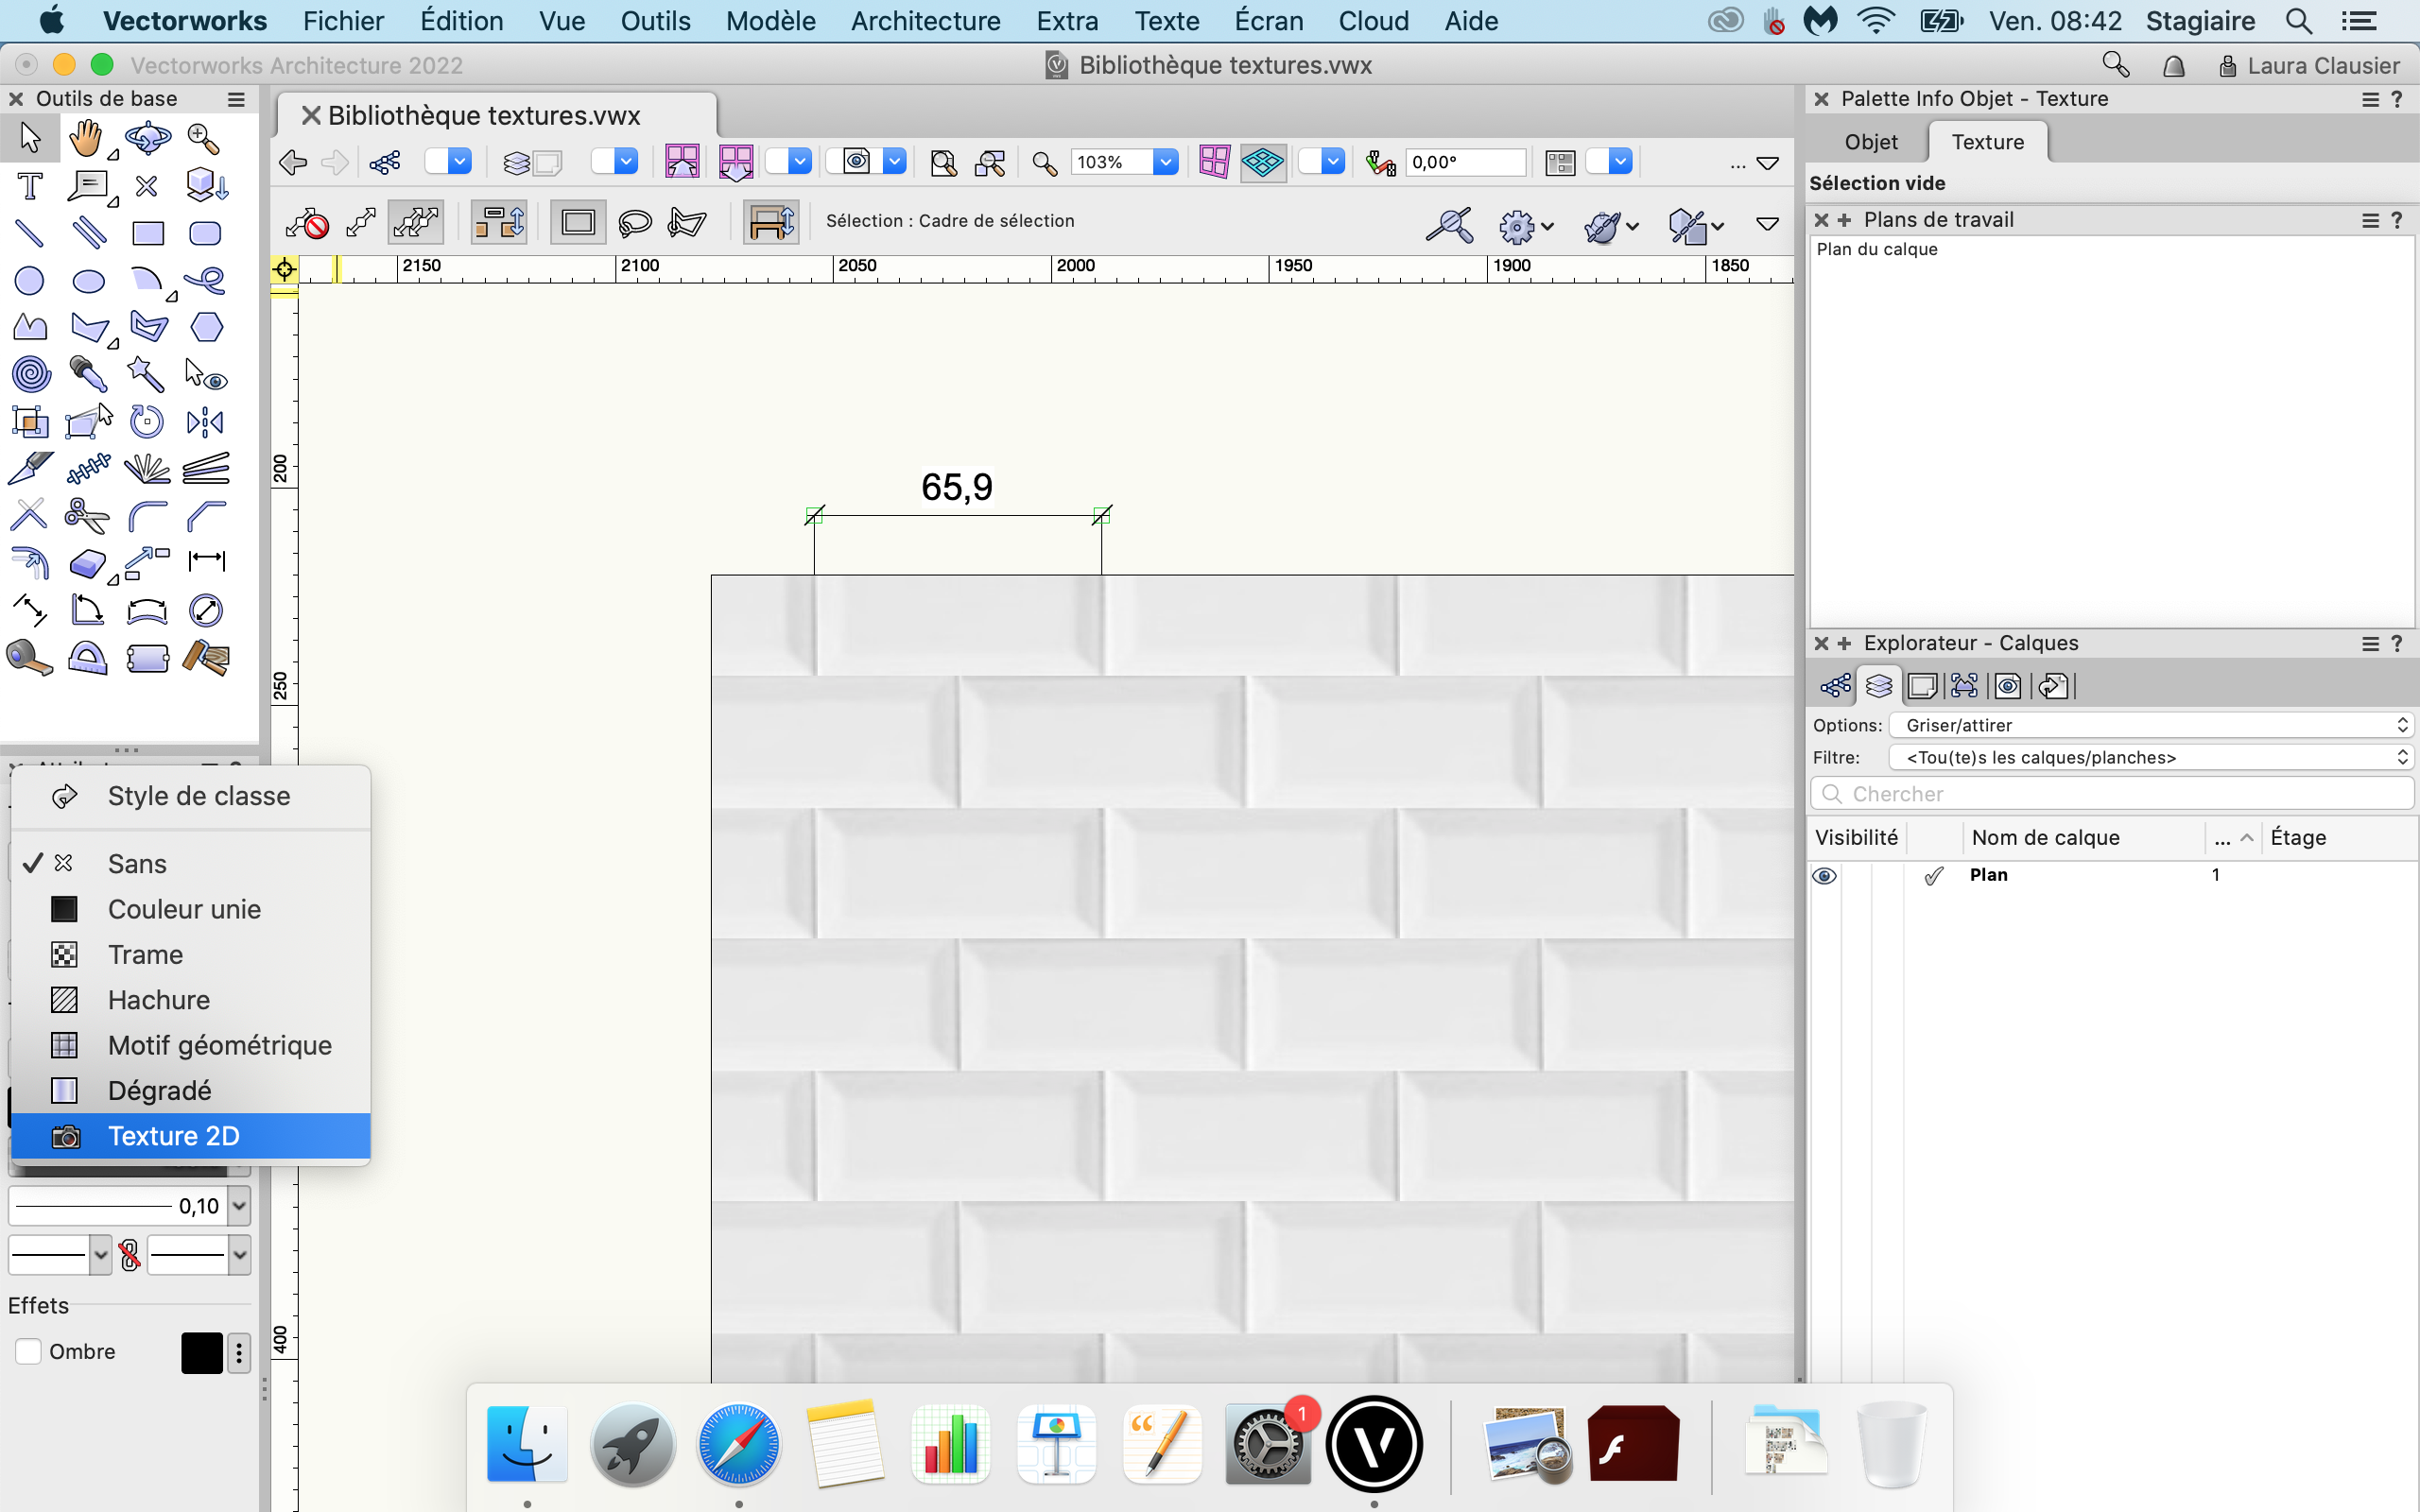Toggle visibility of the Plan layer
This screenshot has height=1512, width=2420.
click(x=1824, y=875)
